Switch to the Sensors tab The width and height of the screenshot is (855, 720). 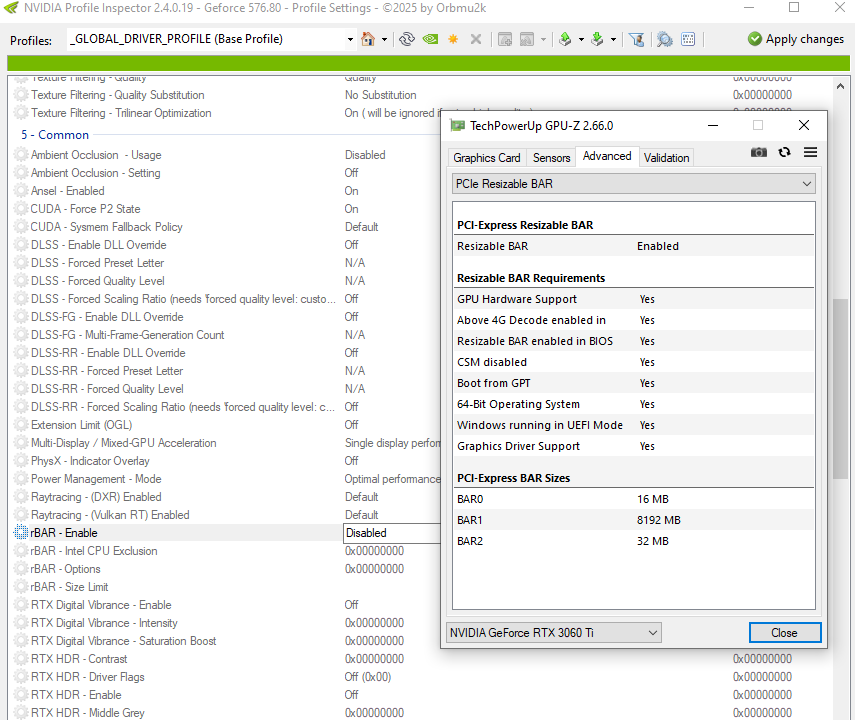click(x=551, y=158)
